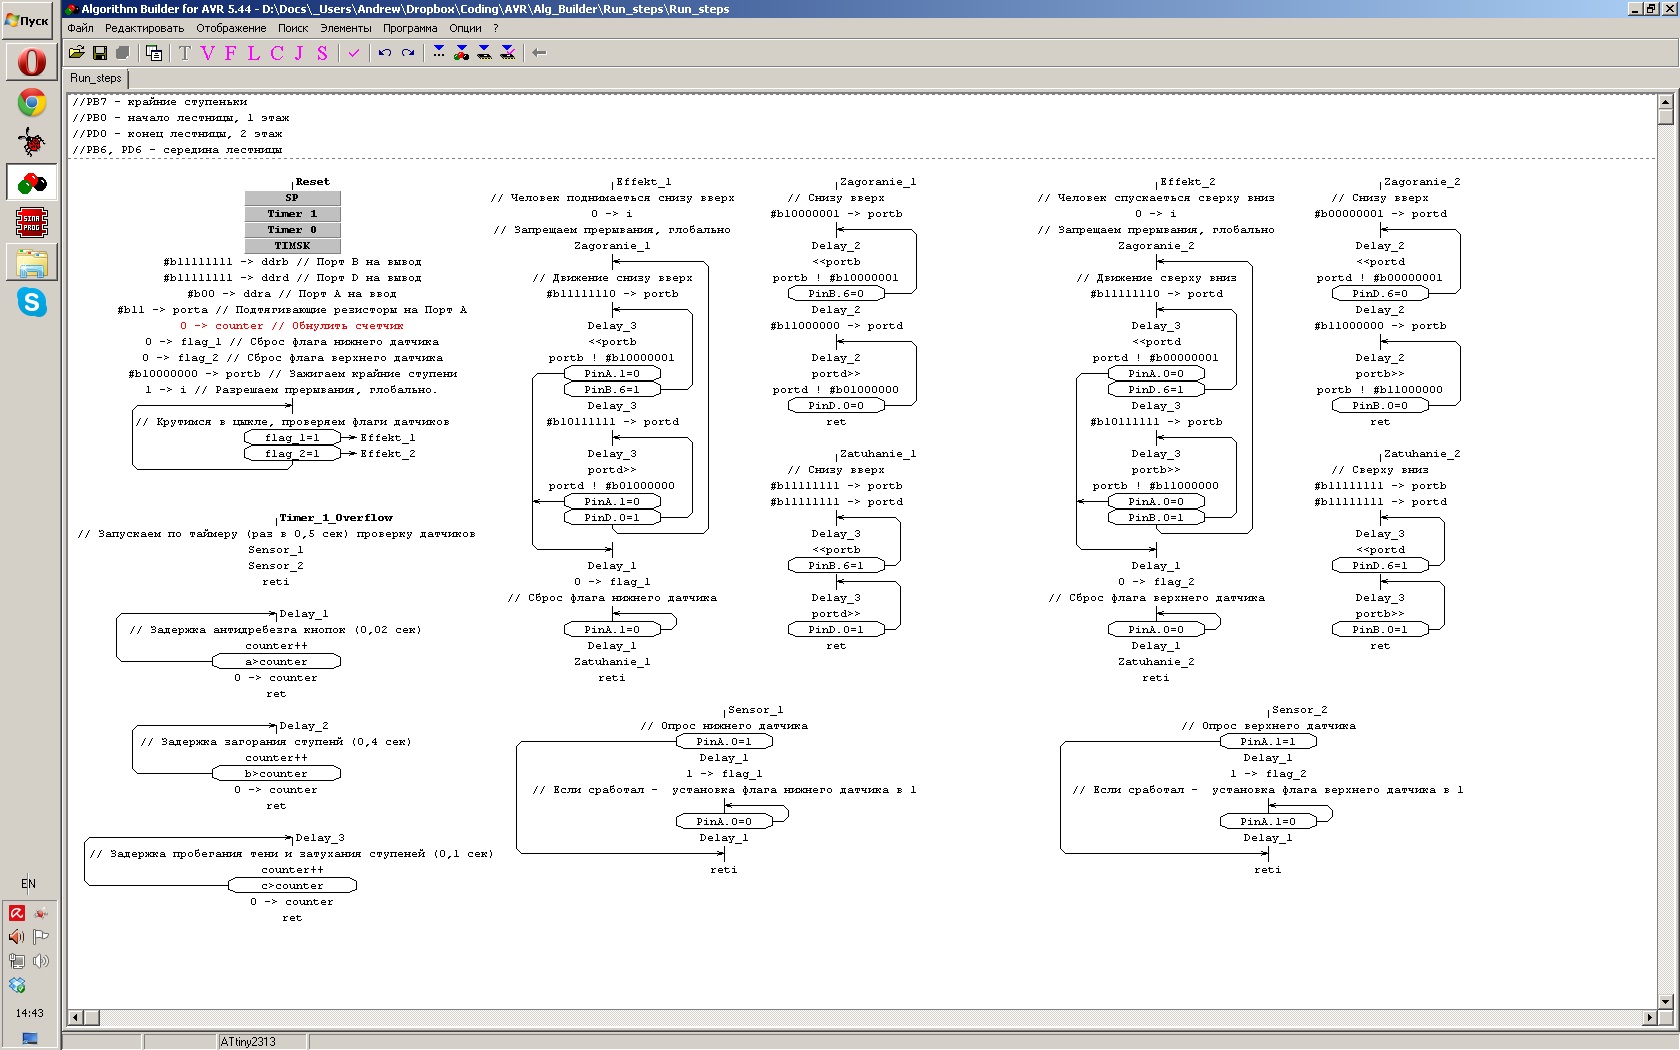Select the TIMSK block
Viewport: 1680px width, 1050px height.
click(293, 246)
